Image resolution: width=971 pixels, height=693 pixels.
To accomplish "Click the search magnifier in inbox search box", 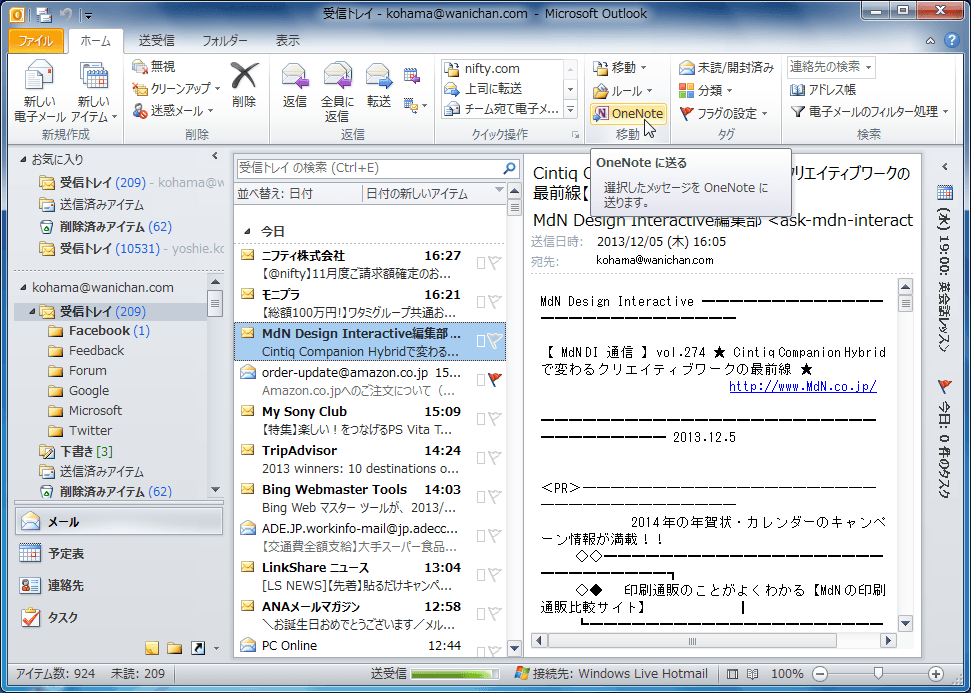I will click(510, 168).
